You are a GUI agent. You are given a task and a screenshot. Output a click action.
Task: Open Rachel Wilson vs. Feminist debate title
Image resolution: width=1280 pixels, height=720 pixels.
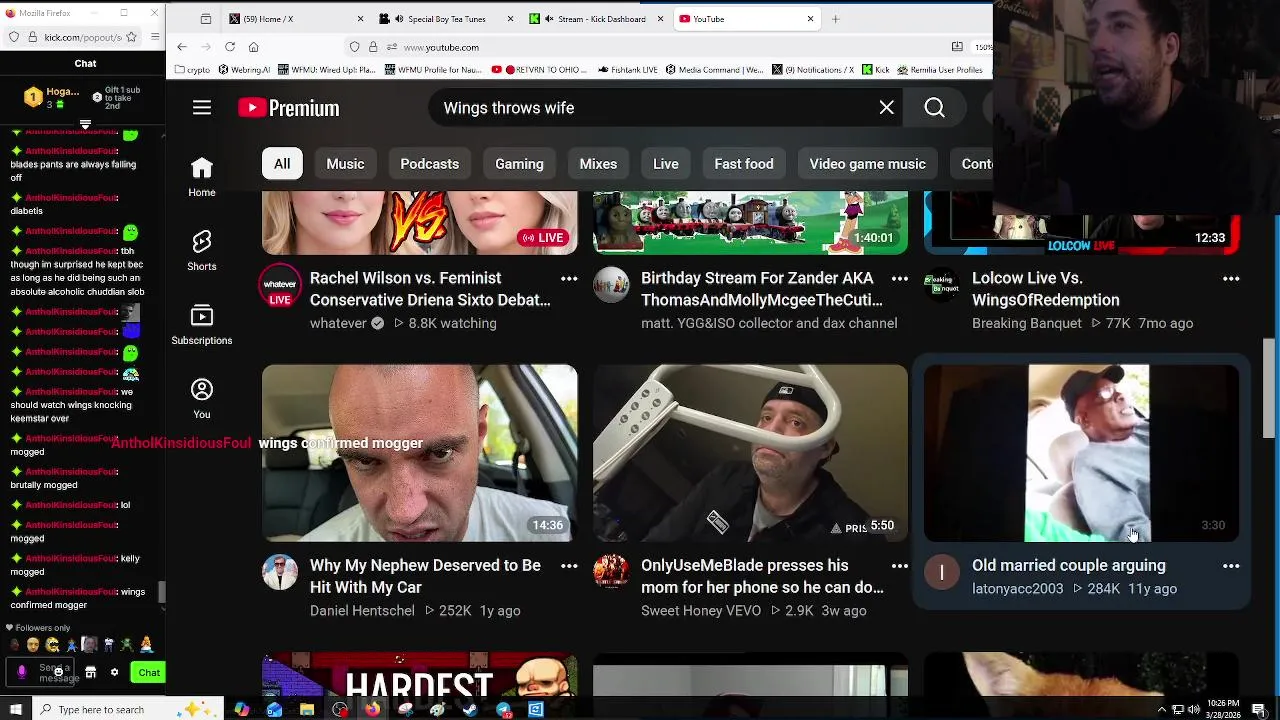[430, 289]
